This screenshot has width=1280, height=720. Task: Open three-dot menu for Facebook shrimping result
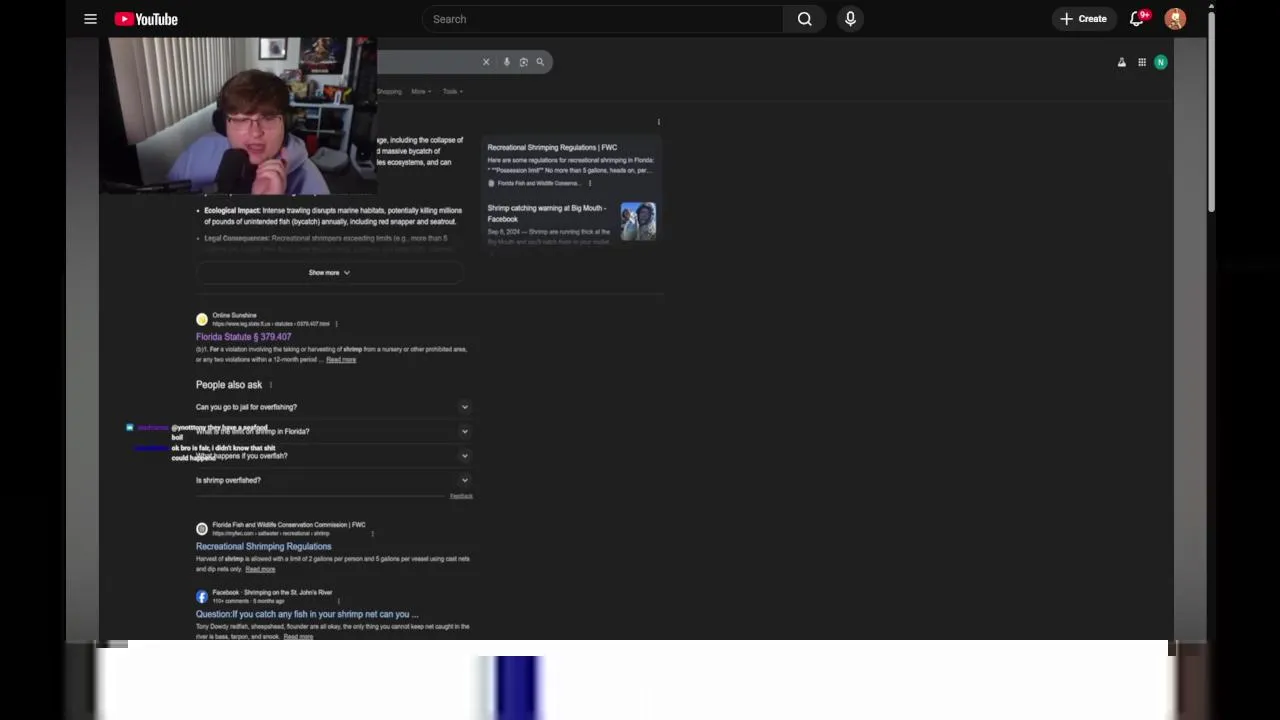pos(338,601)
